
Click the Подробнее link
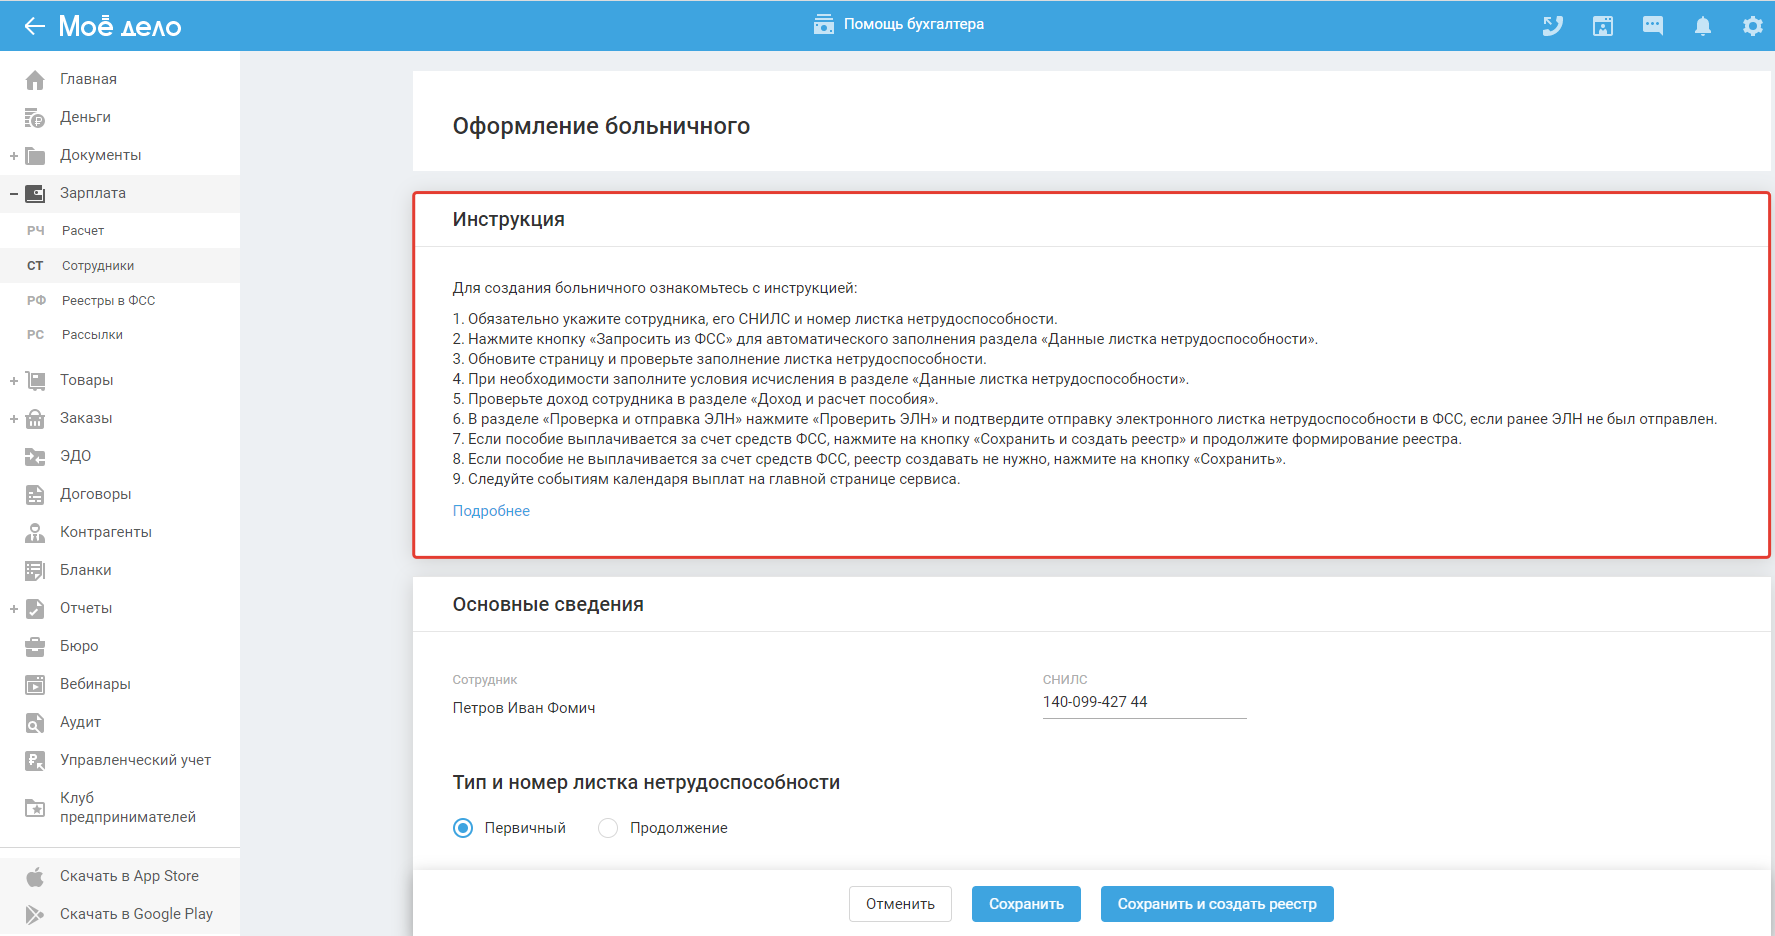[x=491, y=511]
